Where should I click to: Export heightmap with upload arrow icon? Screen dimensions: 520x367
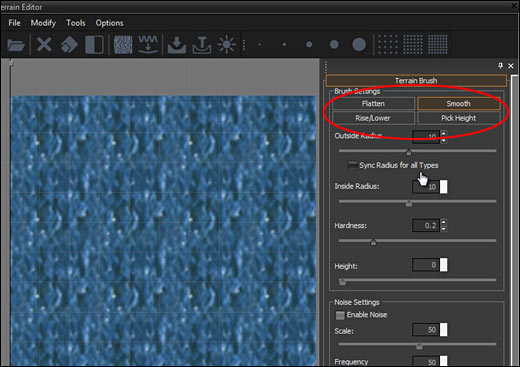(202, 45)
